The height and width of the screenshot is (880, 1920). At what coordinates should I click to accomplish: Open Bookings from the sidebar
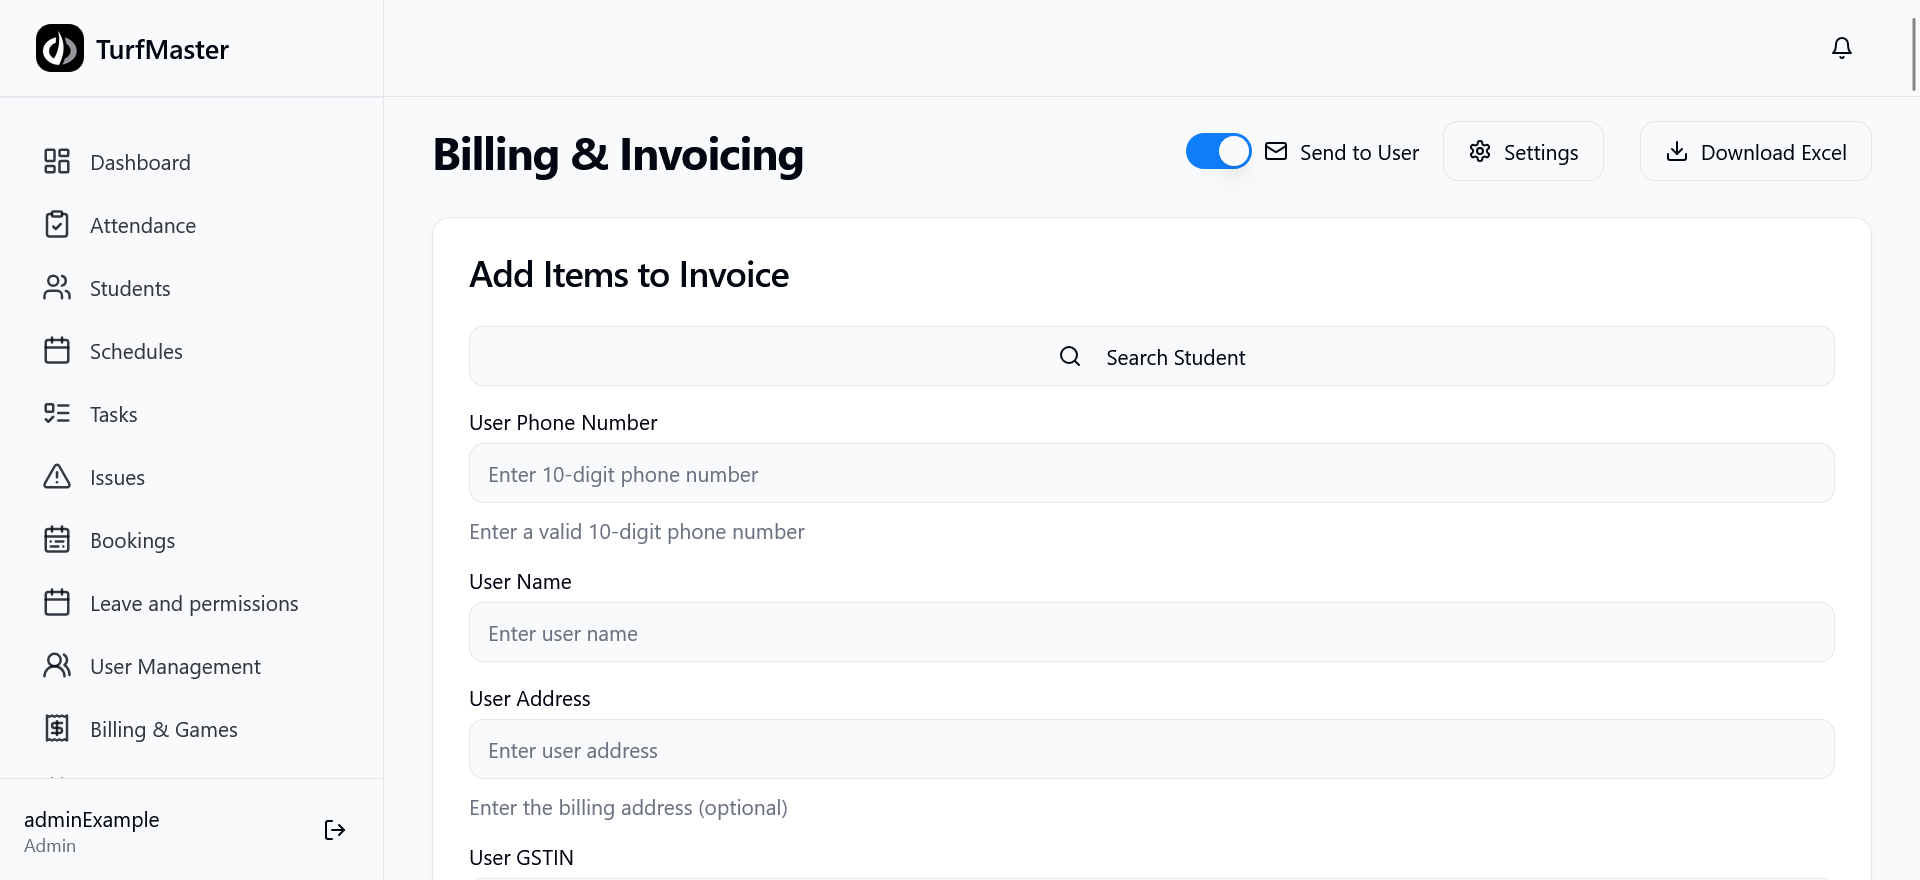coord(192,540)
